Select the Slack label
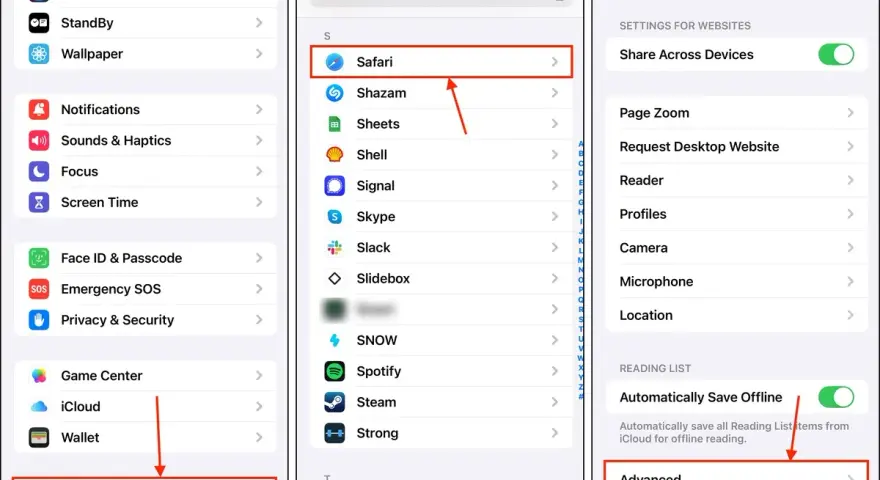The width and height of the screenshot is (880, 480). 373,248
